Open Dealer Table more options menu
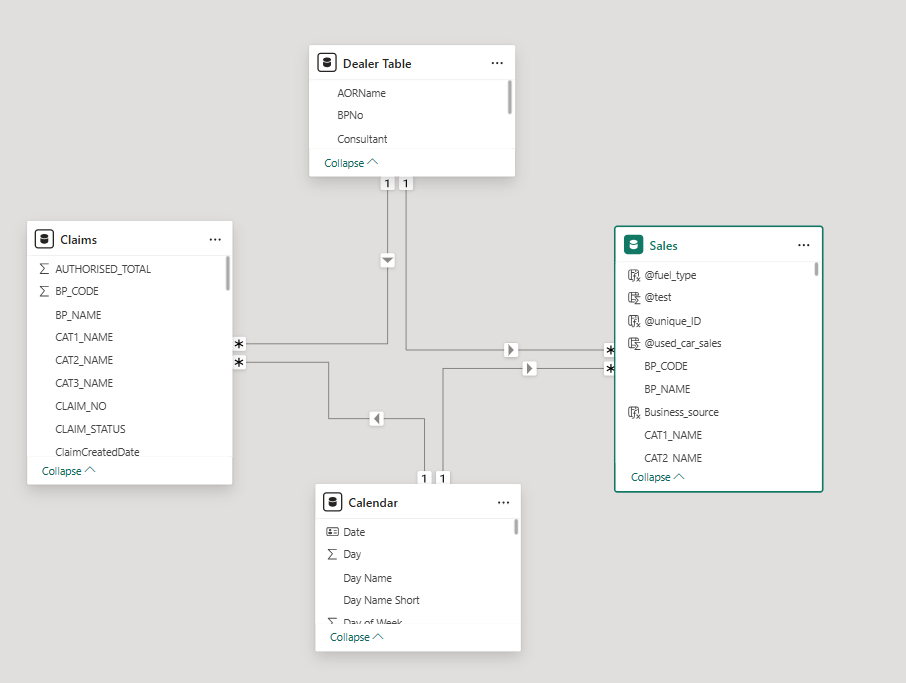This screenshot has width=906, height=683. tap(497, 63)
